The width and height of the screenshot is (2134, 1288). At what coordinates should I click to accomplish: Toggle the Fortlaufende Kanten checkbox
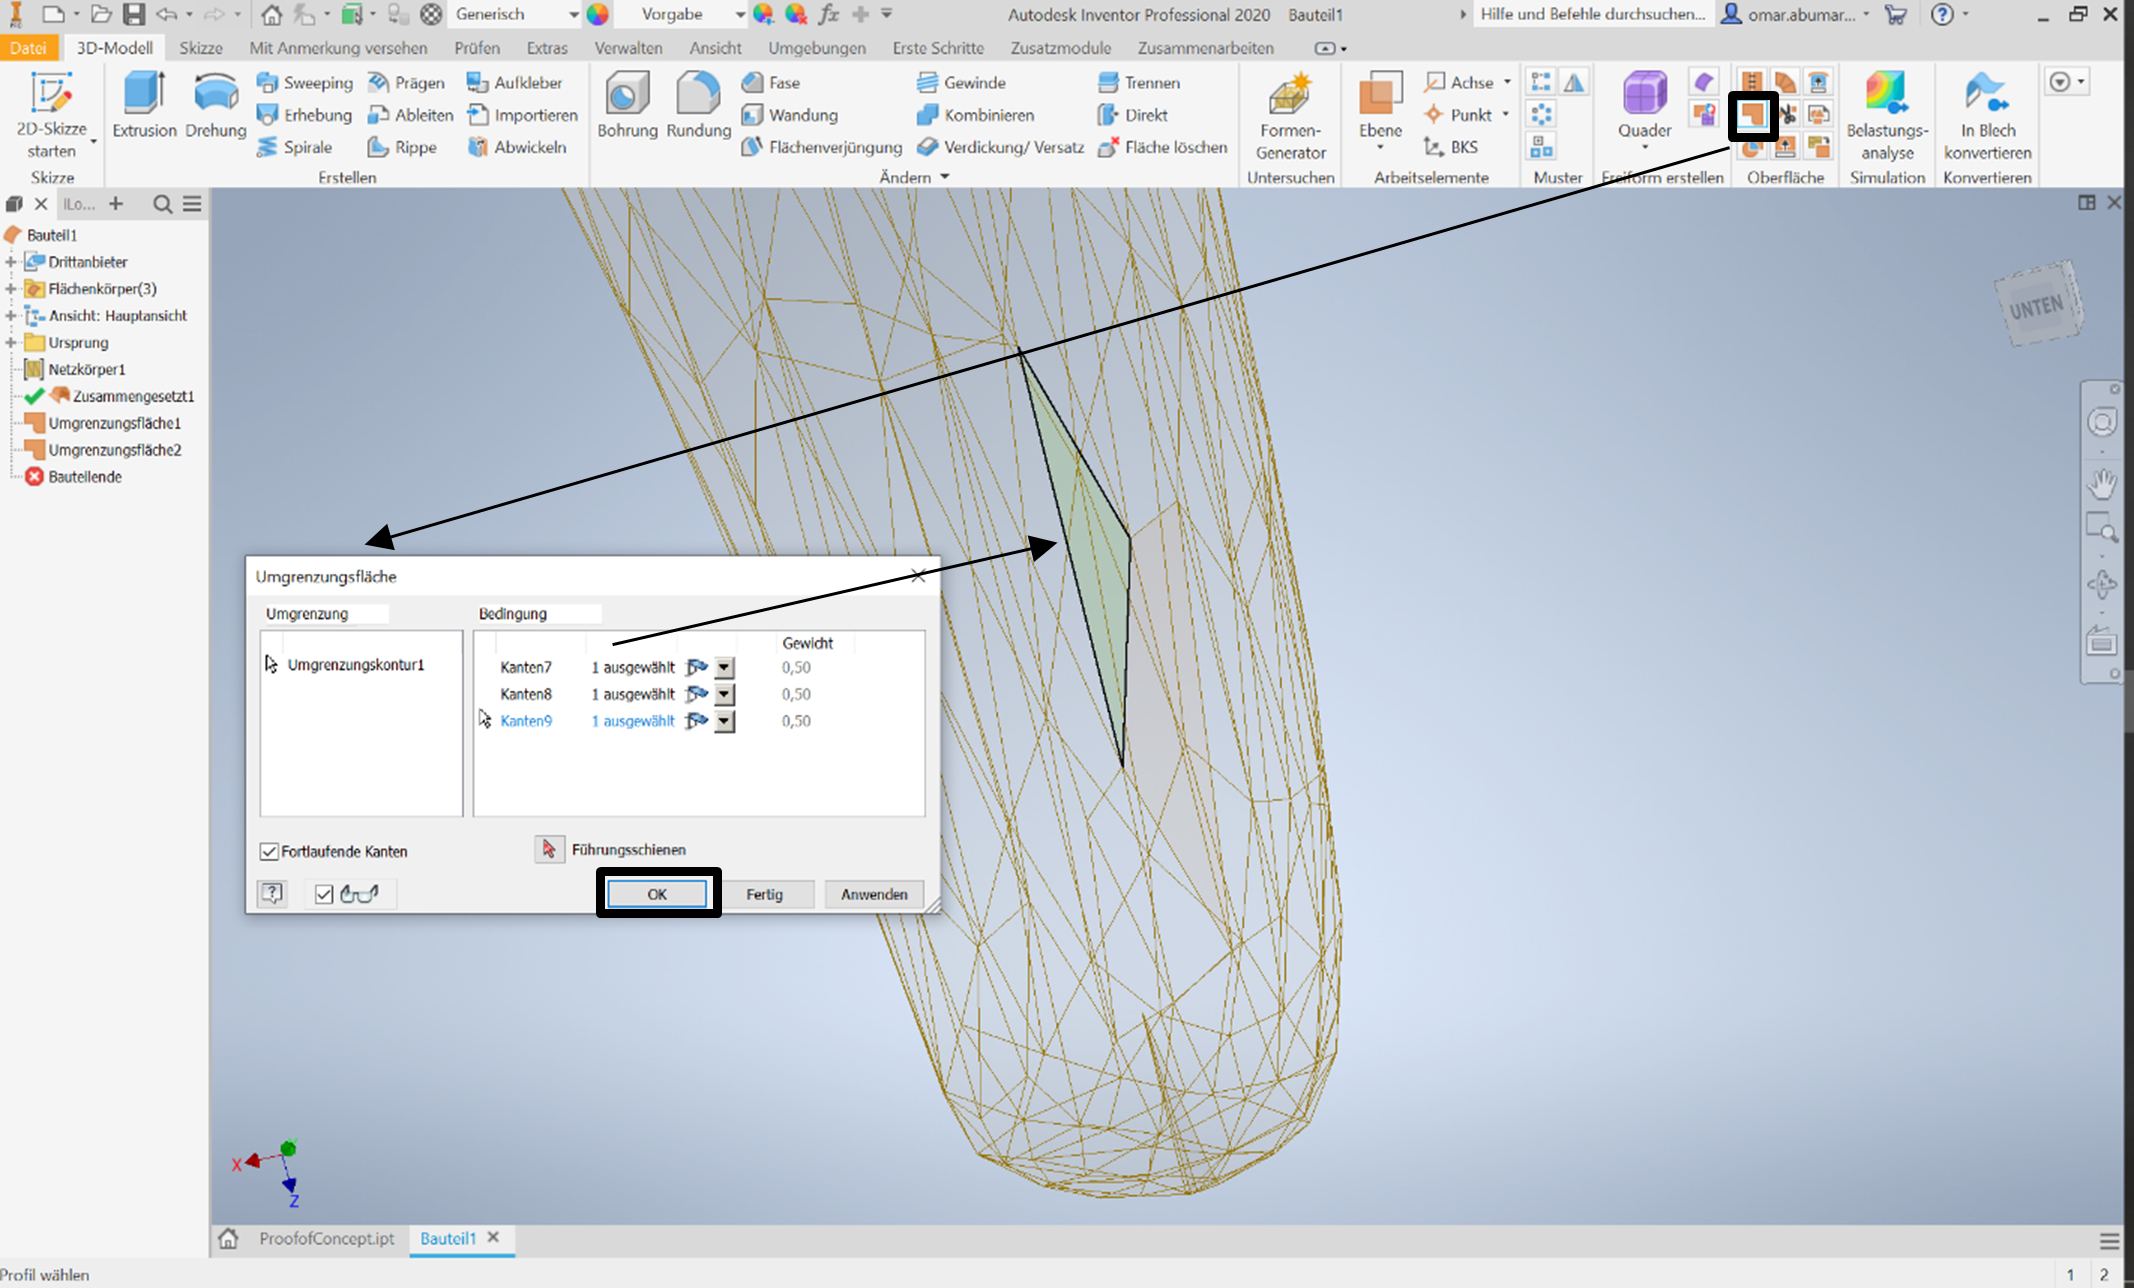269,851
